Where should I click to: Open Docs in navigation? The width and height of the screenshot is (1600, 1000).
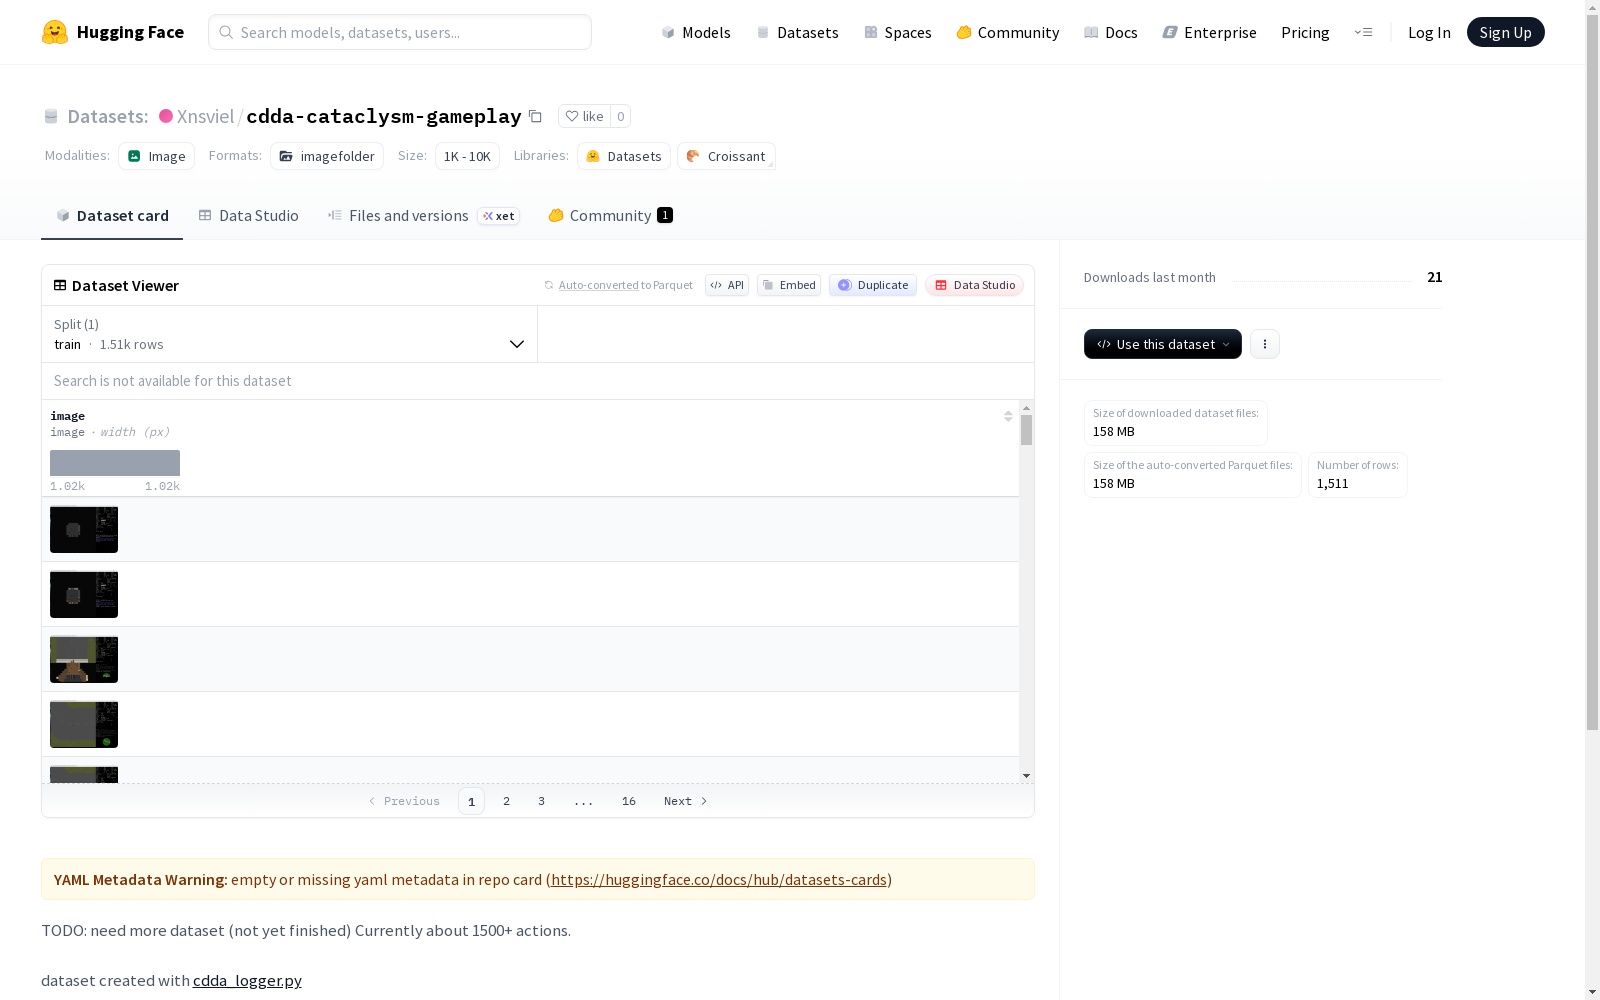(1111, 32)
